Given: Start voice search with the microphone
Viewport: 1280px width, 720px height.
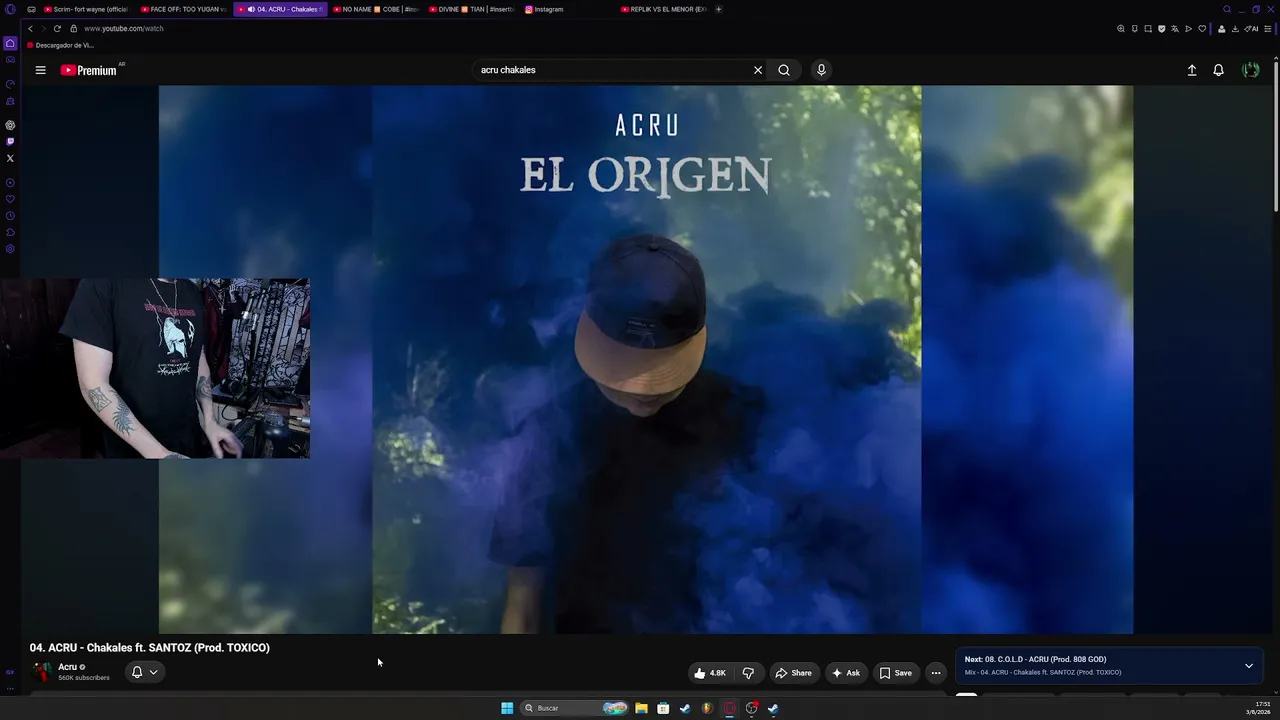Looking at the screenshot, I should (x=821, y=70).
